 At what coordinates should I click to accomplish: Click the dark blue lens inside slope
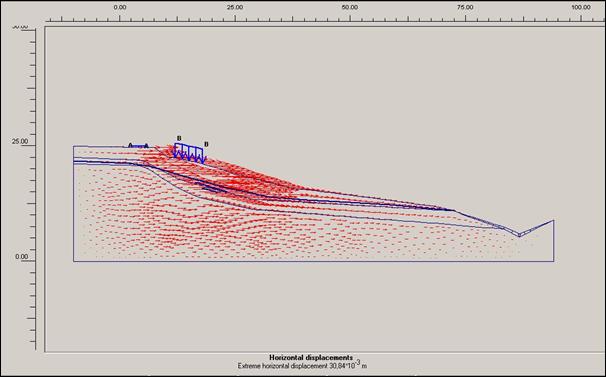coord(211,187)
